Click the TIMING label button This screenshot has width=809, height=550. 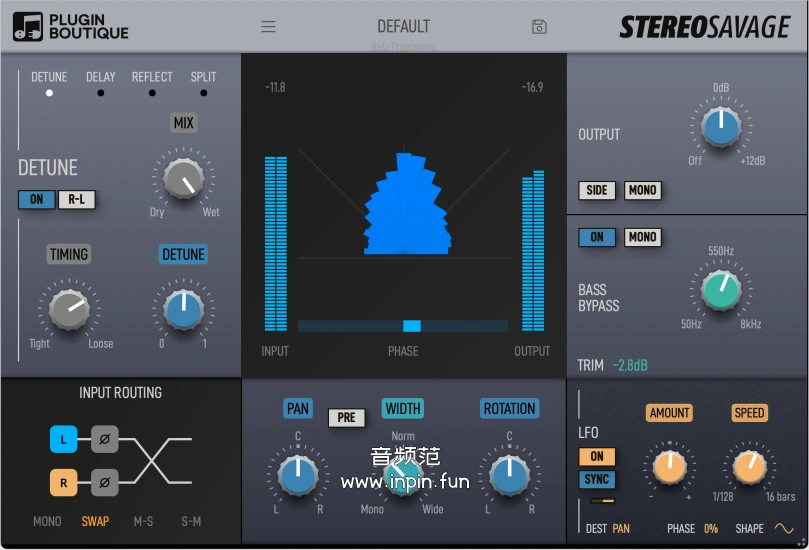(x=69, y=254)
